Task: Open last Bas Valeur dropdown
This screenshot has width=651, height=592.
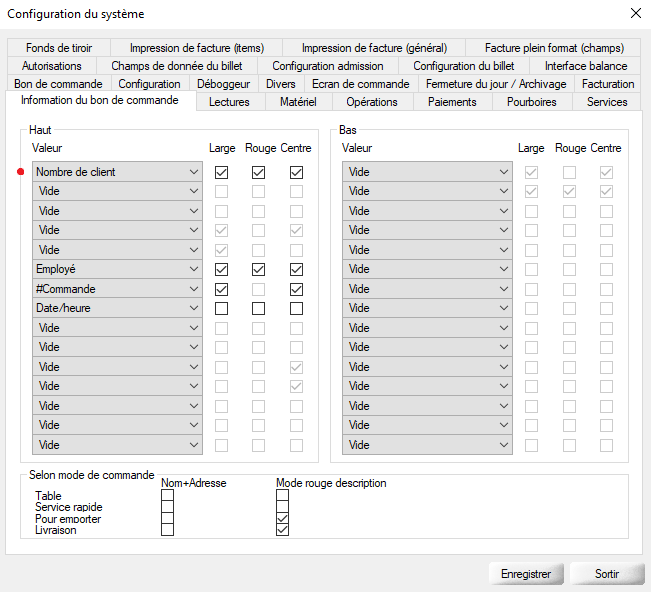Action: point(427,445)
